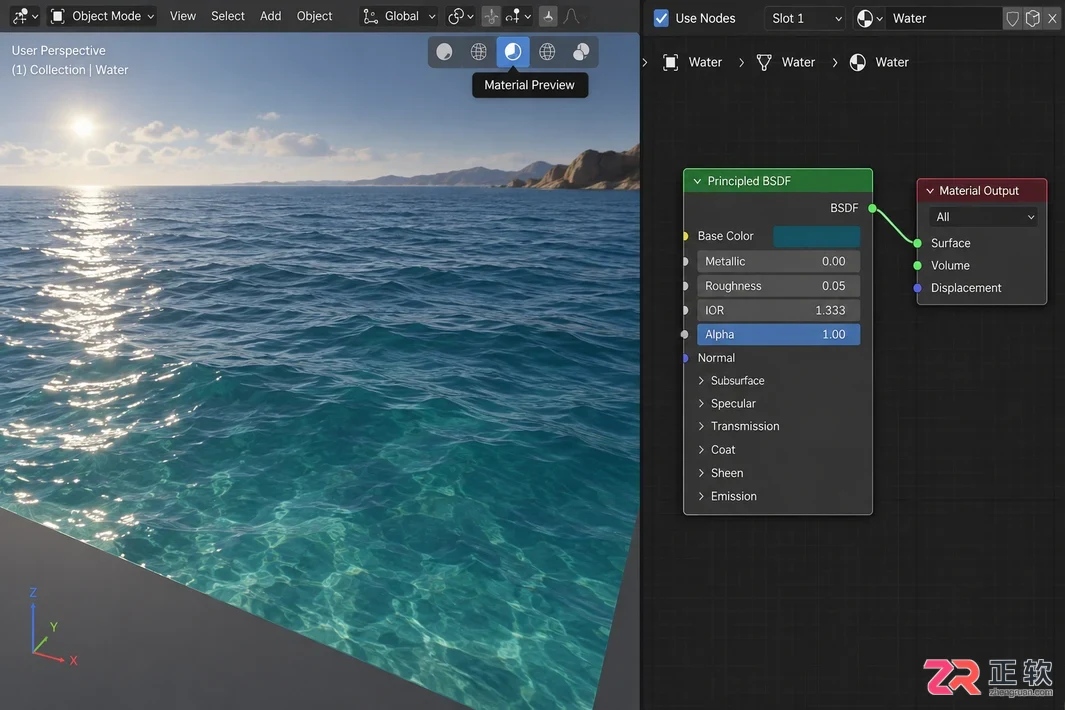
Task: Open the editor type selector icon
Action: click(x=24, y=16)
